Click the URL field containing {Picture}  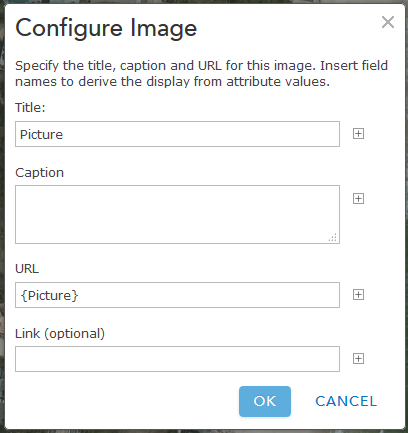(177, 295)
